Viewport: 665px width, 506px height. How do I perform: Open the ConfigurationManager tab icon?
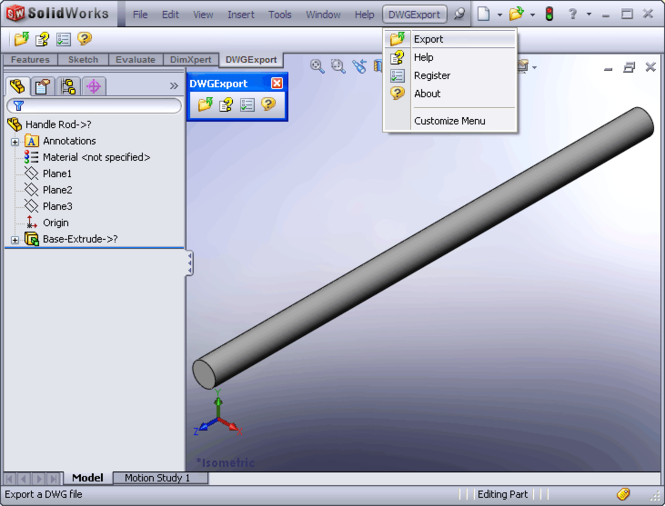68,87
